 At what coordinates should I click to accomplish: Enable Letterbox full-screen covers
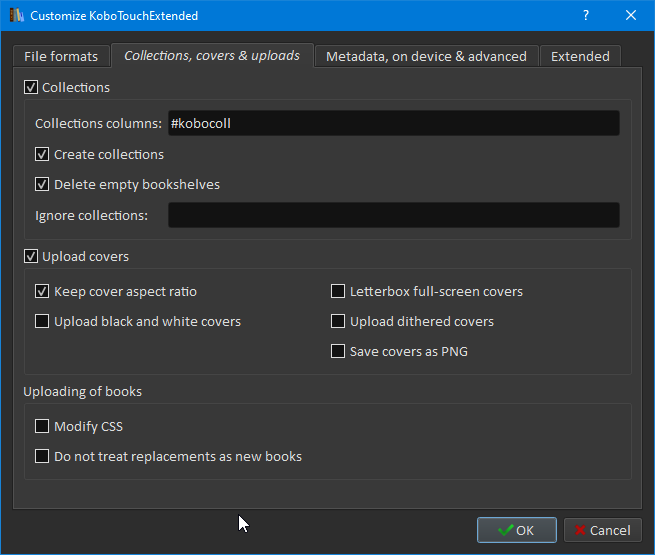[338, 291]
